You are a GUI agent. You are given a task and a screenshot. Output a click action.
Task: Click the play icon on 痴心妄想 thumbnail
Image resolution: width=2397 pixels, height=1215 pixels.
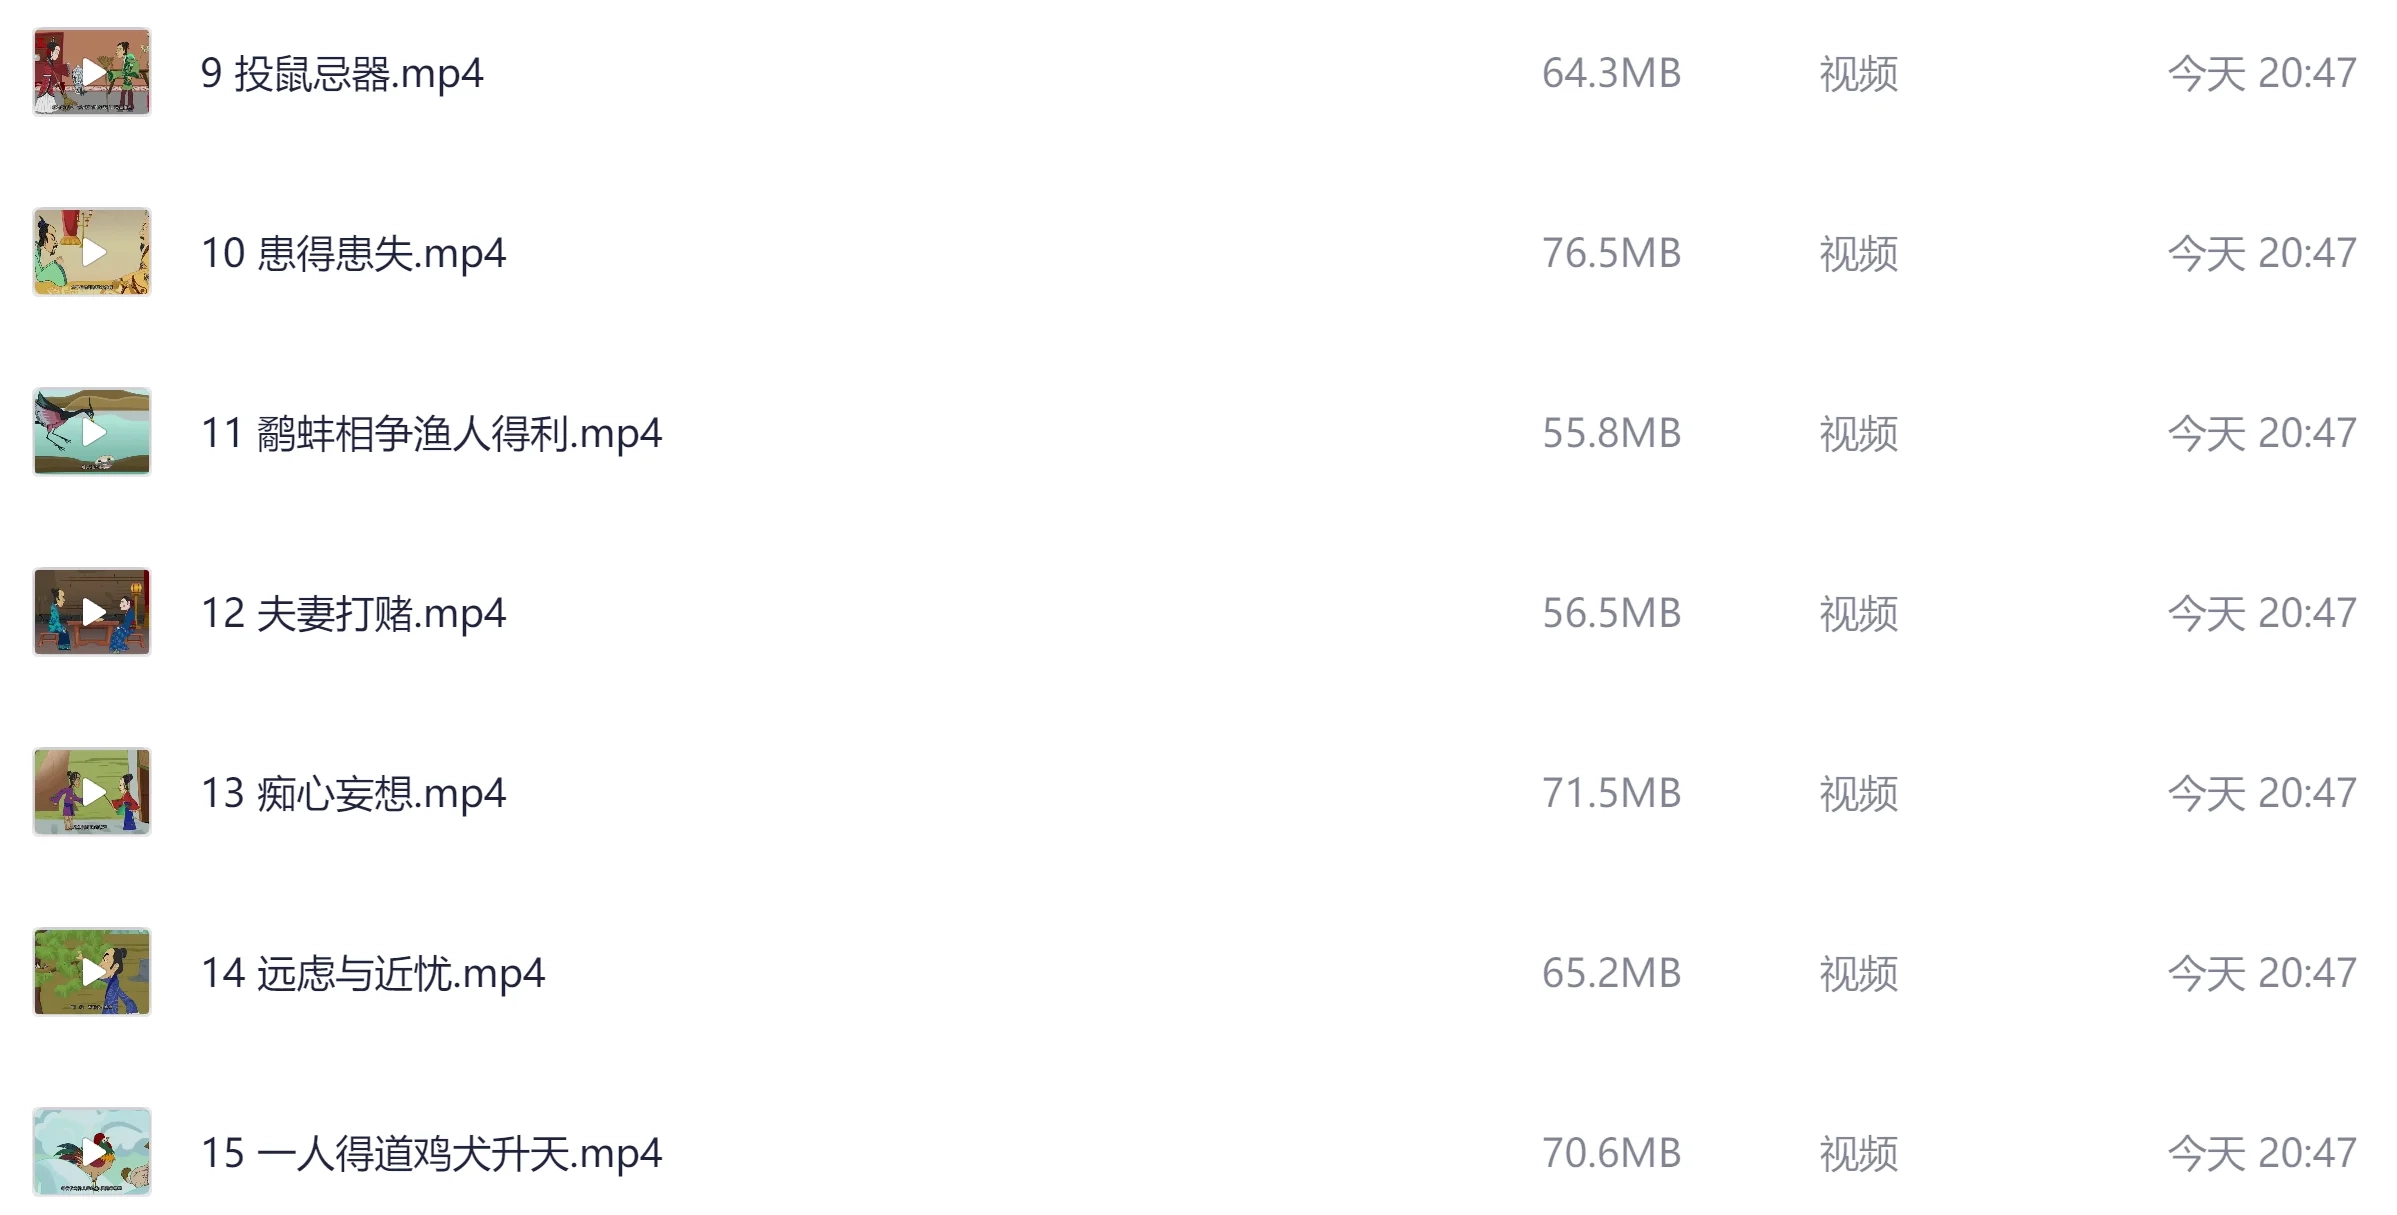click(91, 792)
